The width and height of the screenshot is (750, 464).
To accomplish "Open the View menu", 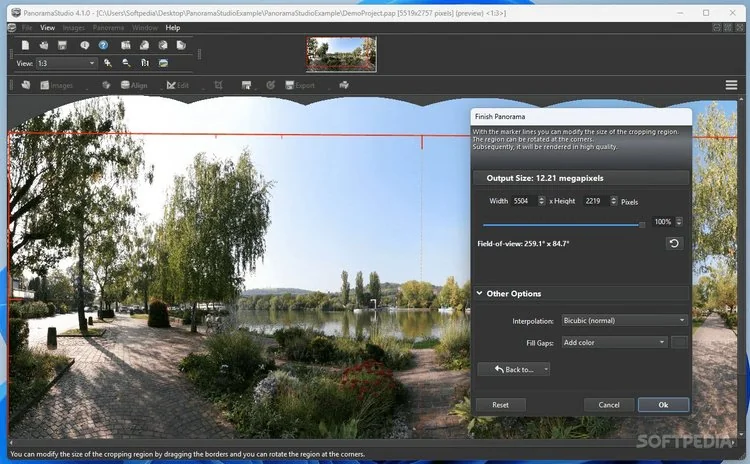I will click(47, 28).
